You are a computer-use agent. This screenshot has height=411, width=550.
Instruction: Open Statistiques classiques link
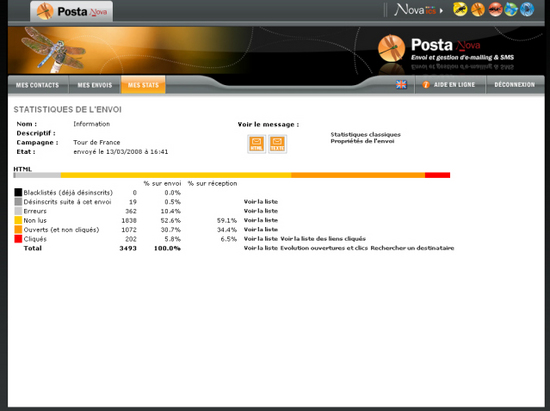[365, 134]
